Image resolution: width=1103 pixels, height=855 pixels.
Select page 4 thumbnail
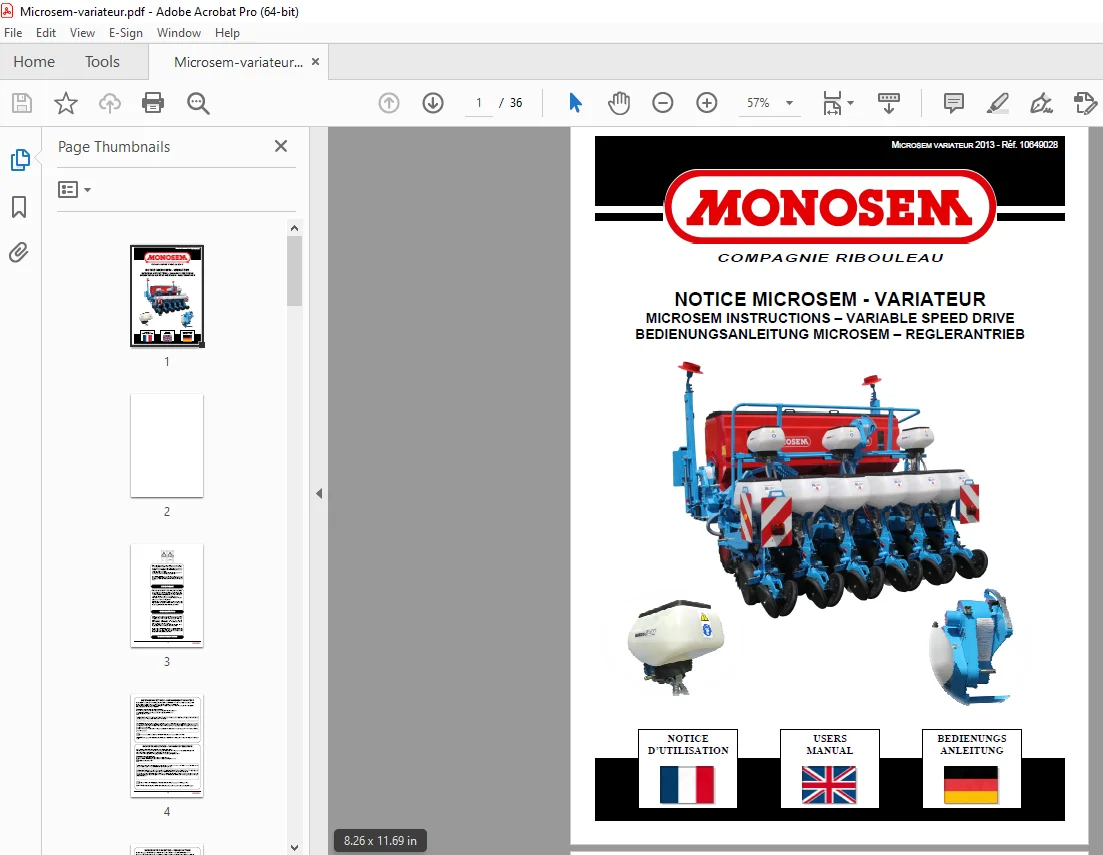point(167,745)
